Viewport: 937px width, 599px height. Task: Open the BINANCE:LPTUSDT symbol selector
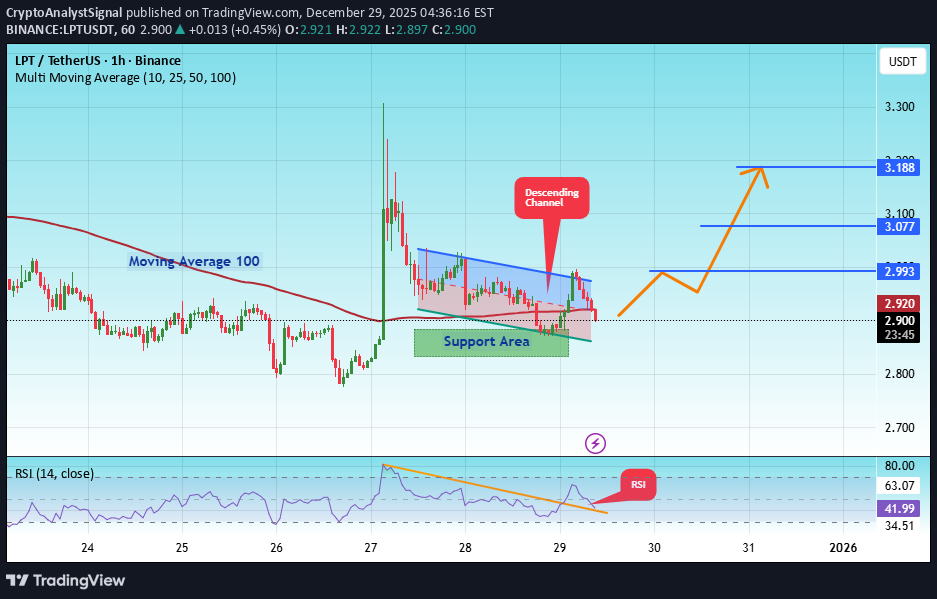[x=62, y=30]
